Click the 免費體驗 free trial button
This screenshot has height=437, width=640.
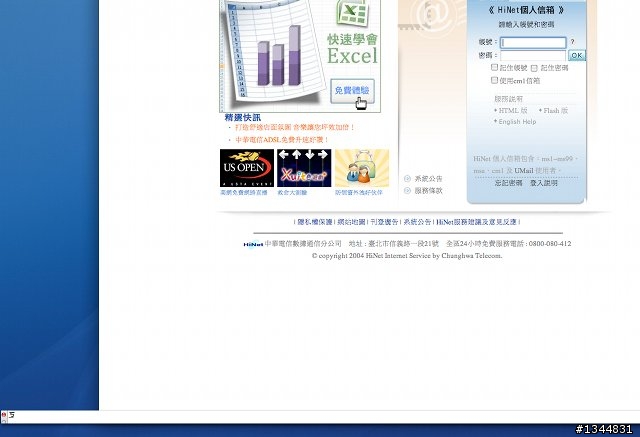[352, 91]
